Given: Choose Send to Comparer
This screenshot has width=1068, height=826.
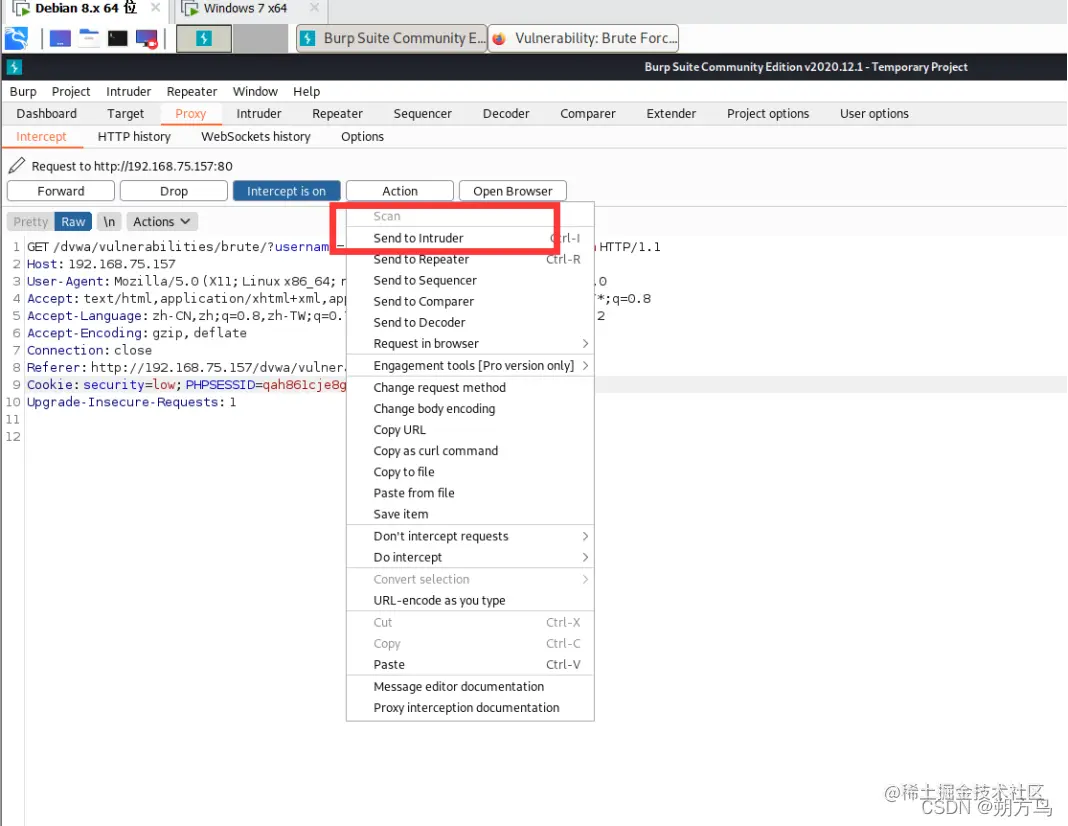Looking at the screenshot, I should (x=470, y=302).
